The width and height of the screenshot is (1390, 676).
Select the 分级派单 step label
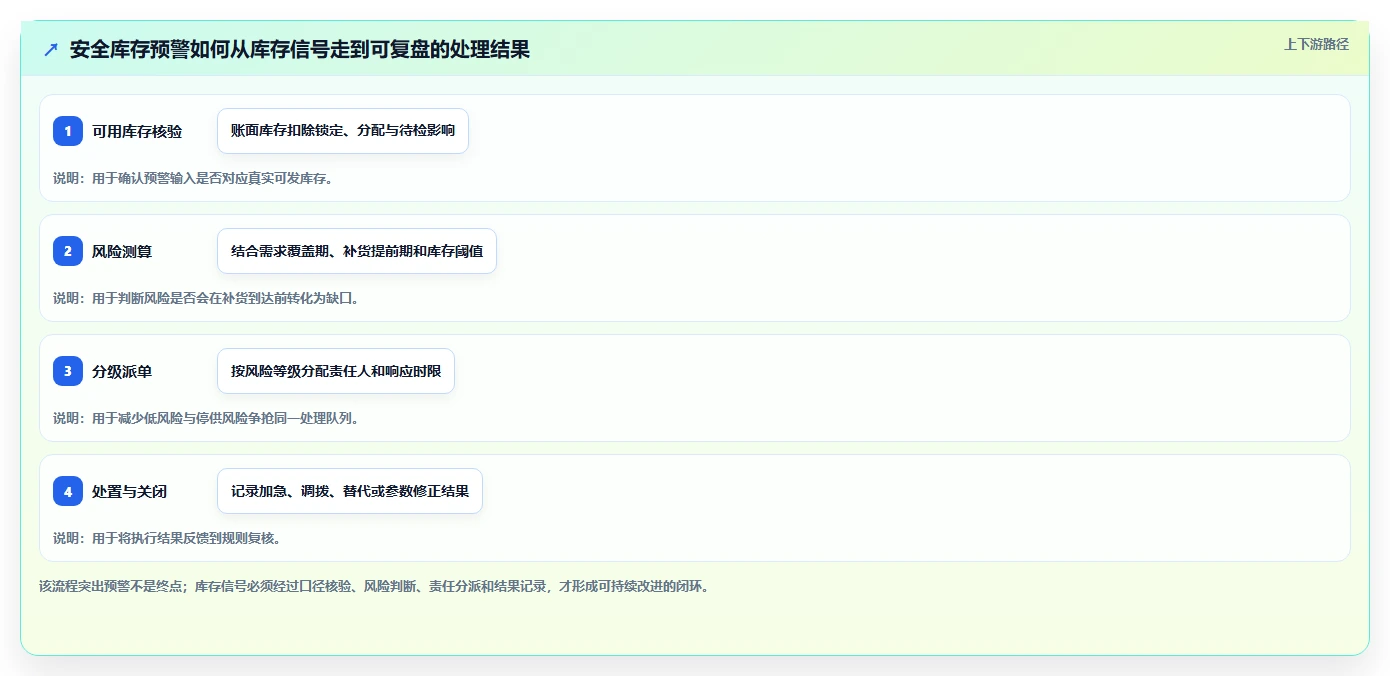point(122,371)
